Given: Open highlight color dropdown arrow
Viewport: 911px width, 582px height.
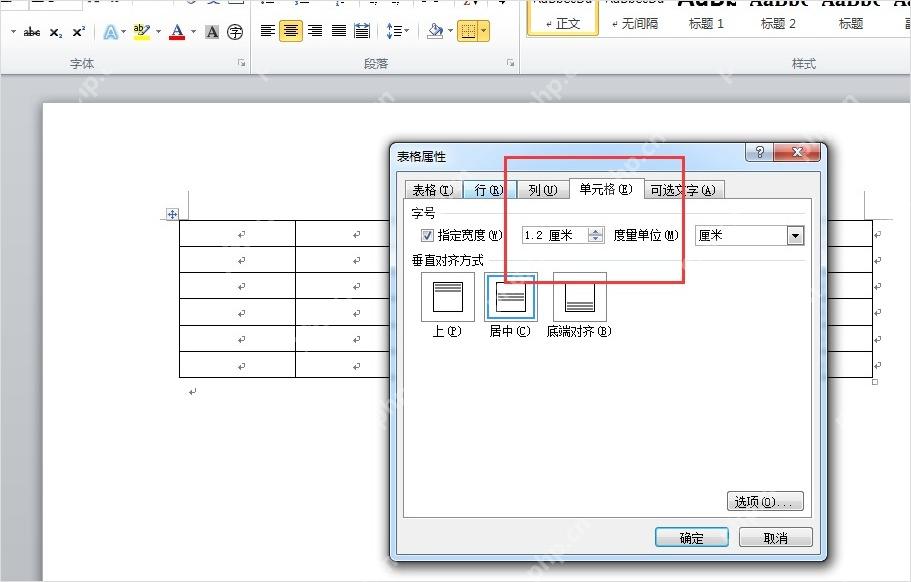Looking at the screenshot, I should [158, 32].
